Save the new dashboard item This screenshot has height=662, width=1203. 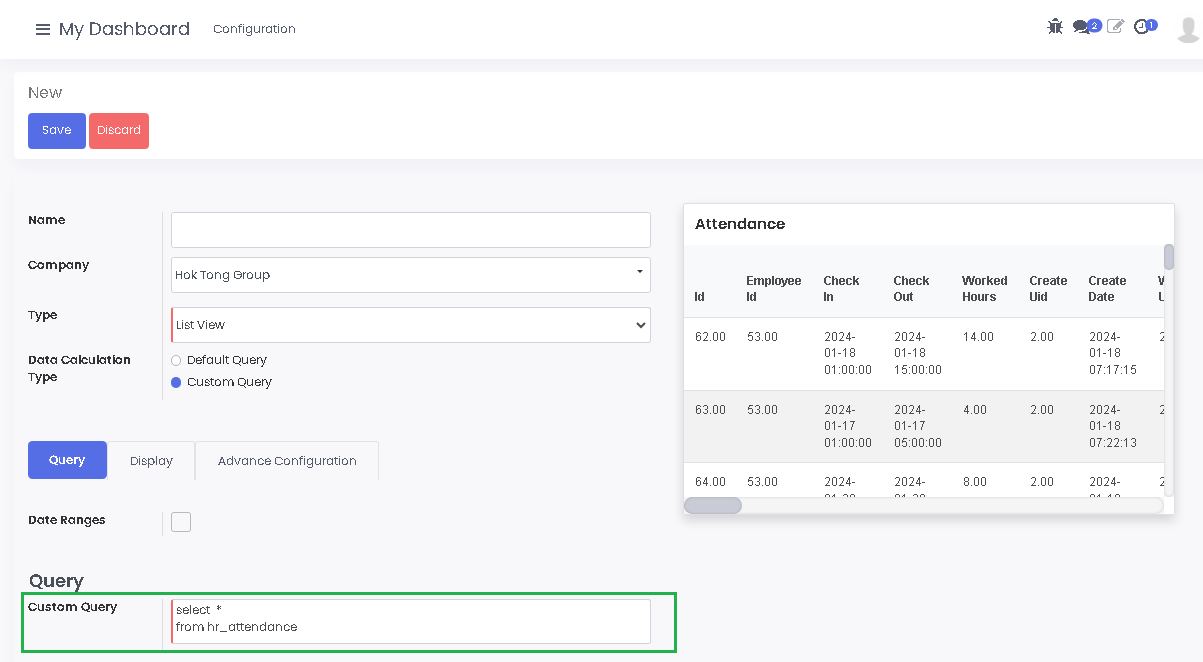pyautogui.click(x=56, y=130)
